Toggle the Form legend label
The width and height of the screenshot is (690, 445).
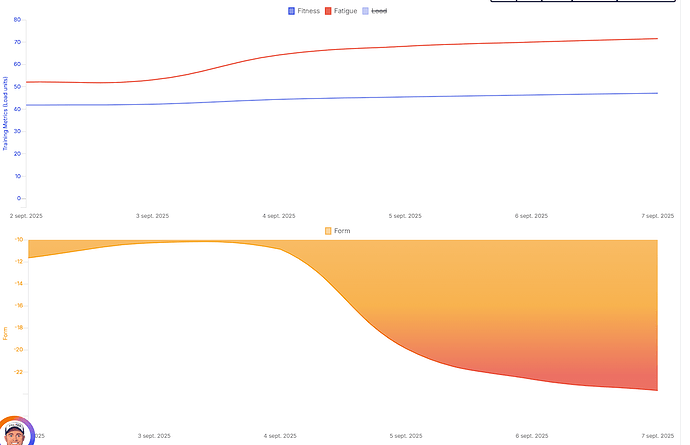(342, 231)
